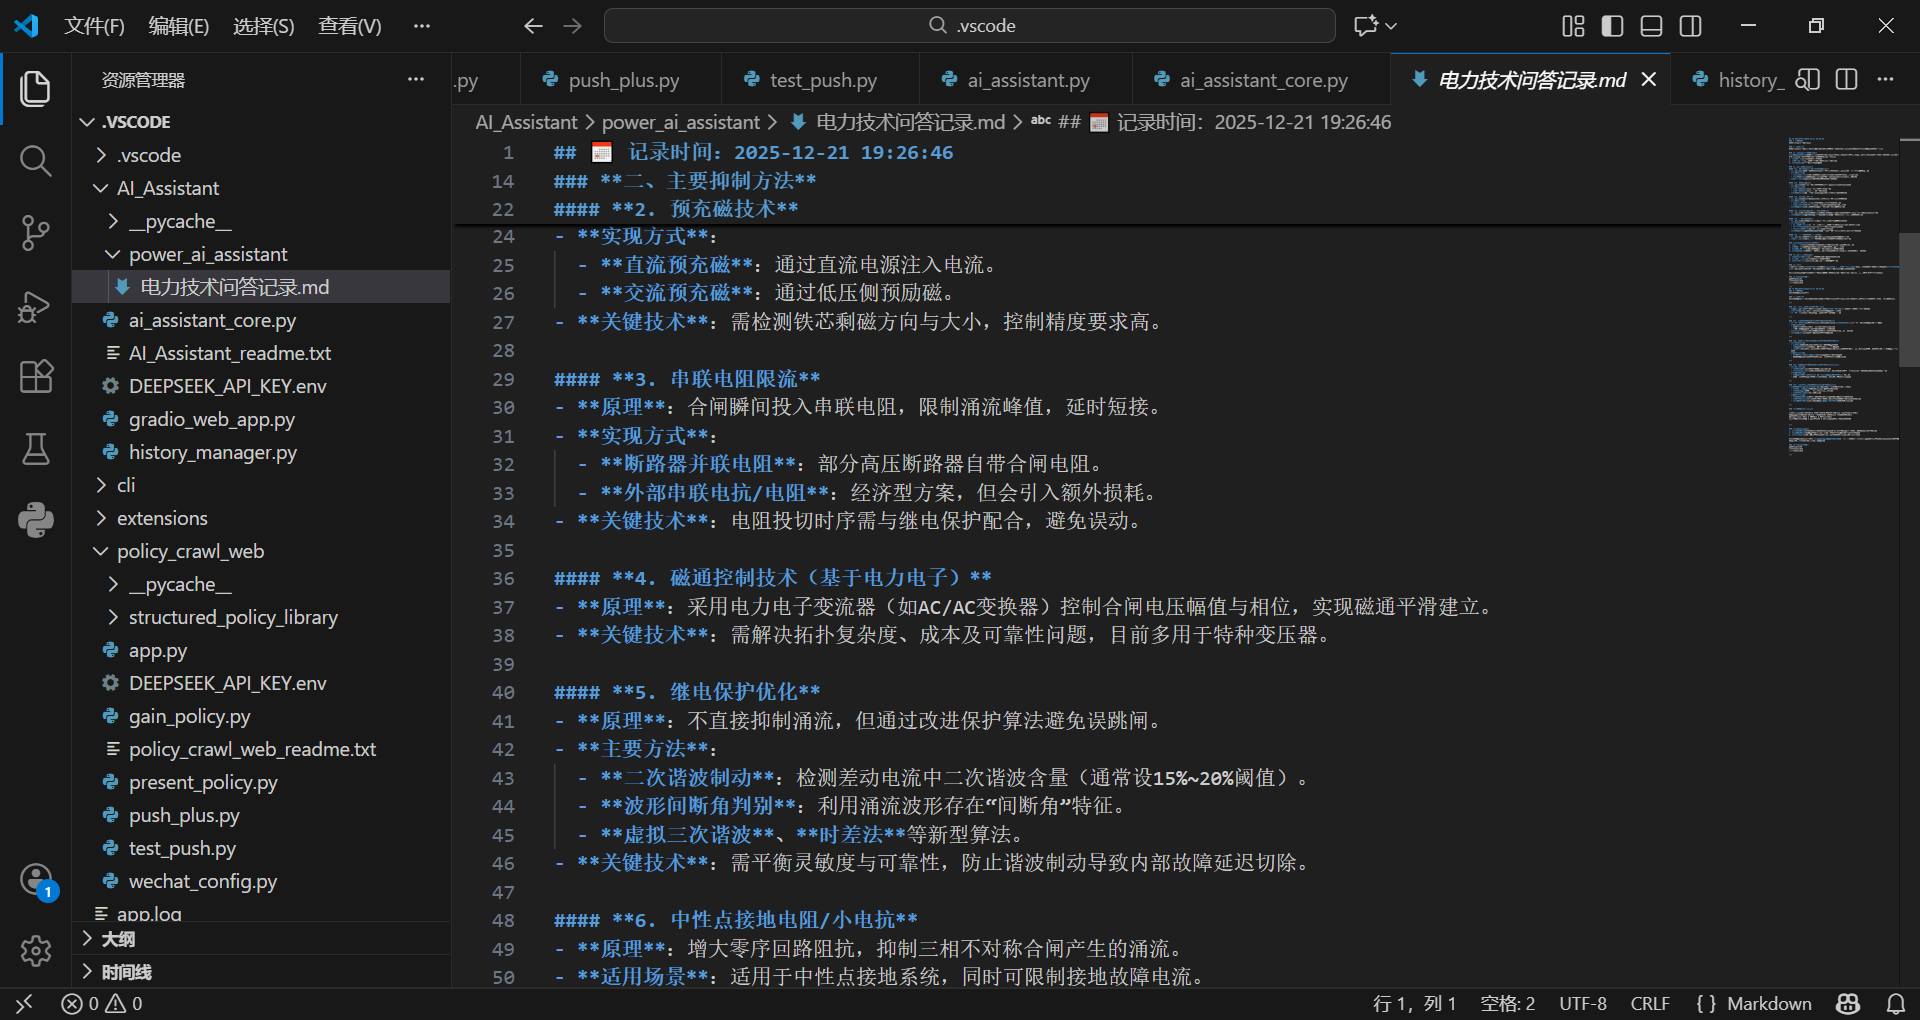Click UTF-8 encoding in the status bar
Image resolution: width=1920 pixels, height=1020 pixels.
click(1583, 1004)
